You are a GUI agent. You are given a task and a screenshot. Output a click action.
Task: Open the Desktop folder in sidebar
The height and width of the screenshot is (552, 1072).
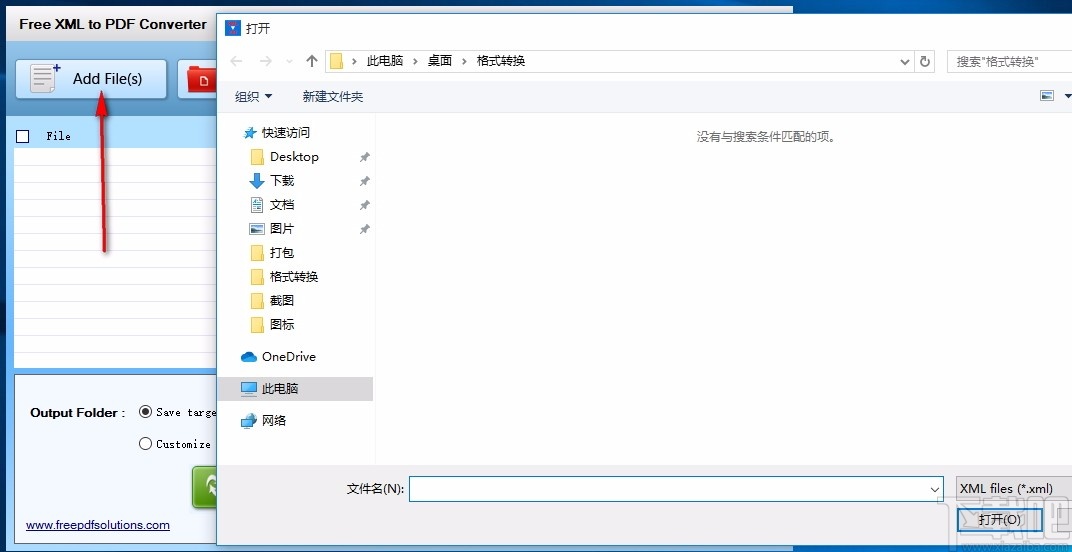(295, 157)
